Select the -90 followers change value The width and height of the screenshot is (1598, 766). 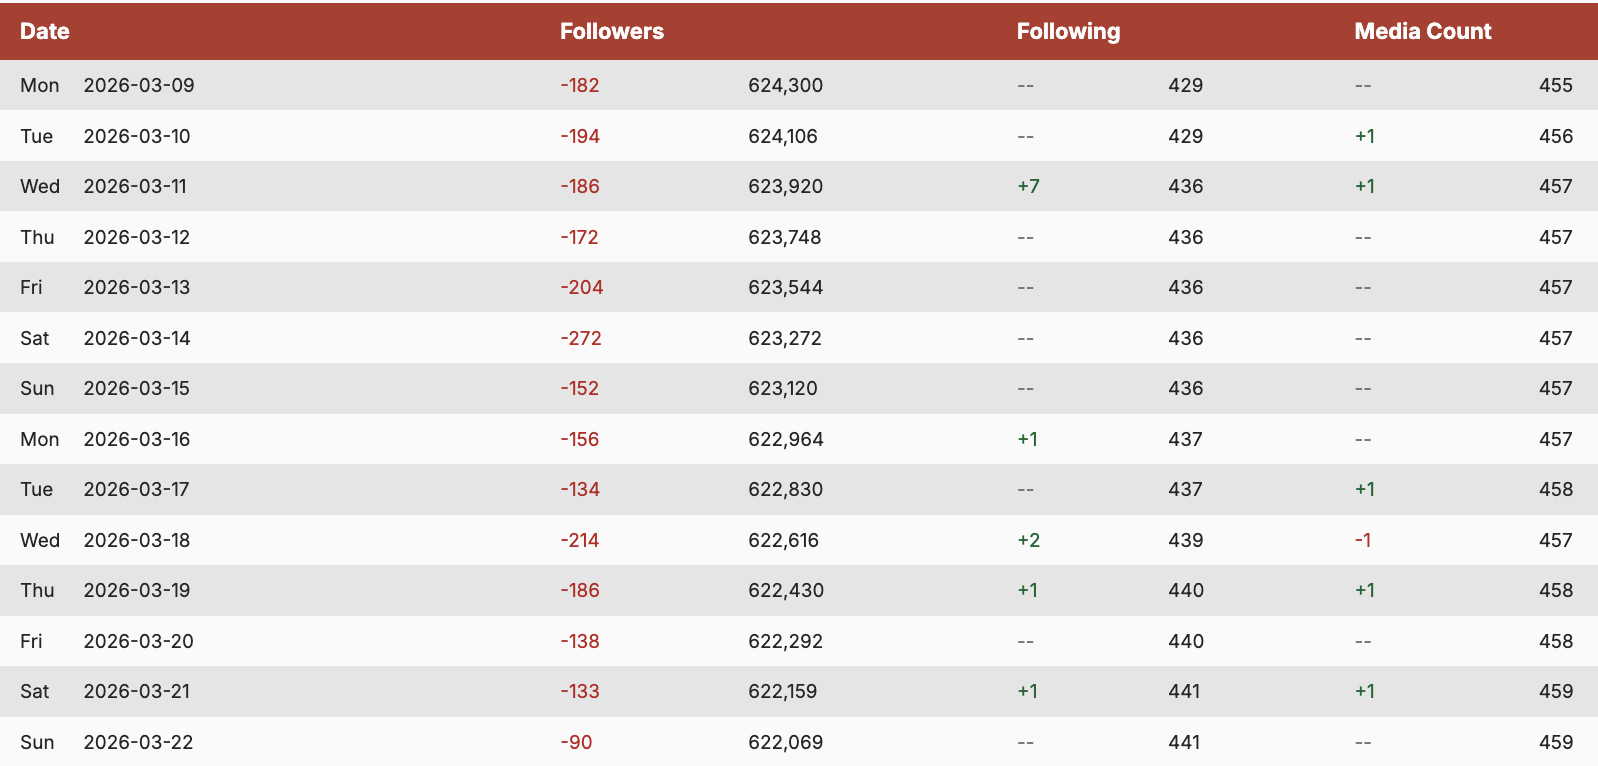click(x=576, y=742)
